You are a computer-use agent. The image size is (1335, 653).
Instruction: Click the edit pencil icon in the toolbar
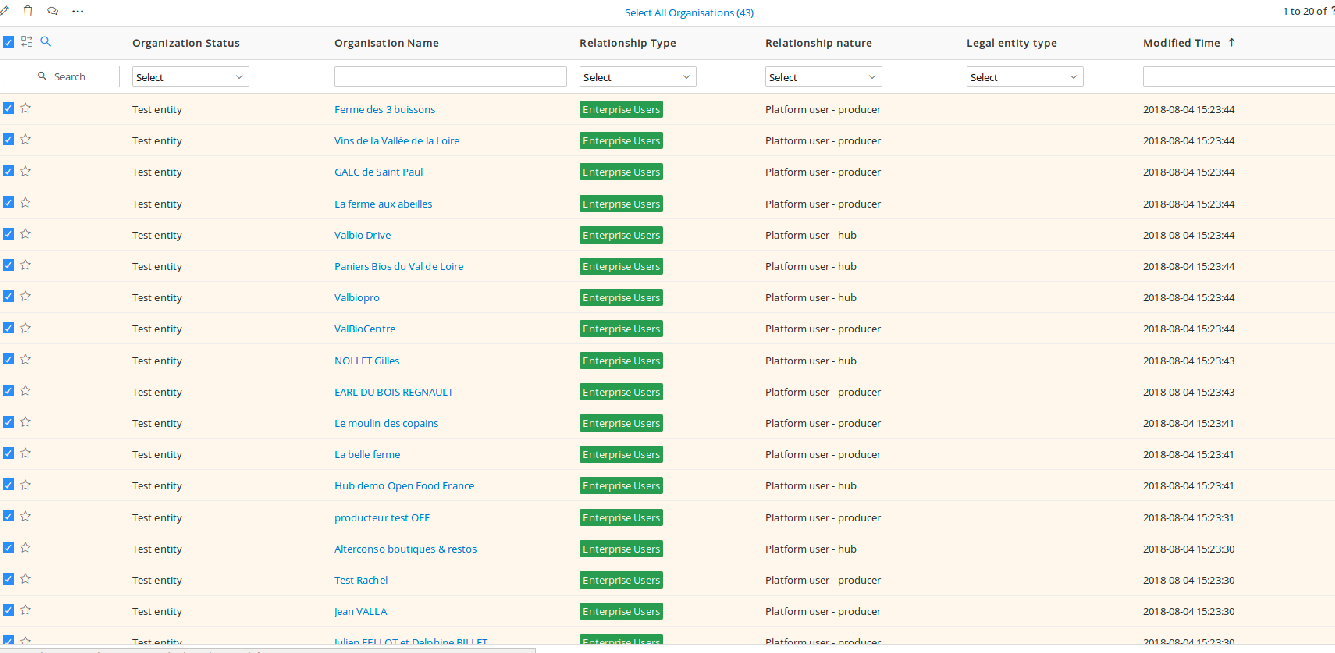point(4,11)
